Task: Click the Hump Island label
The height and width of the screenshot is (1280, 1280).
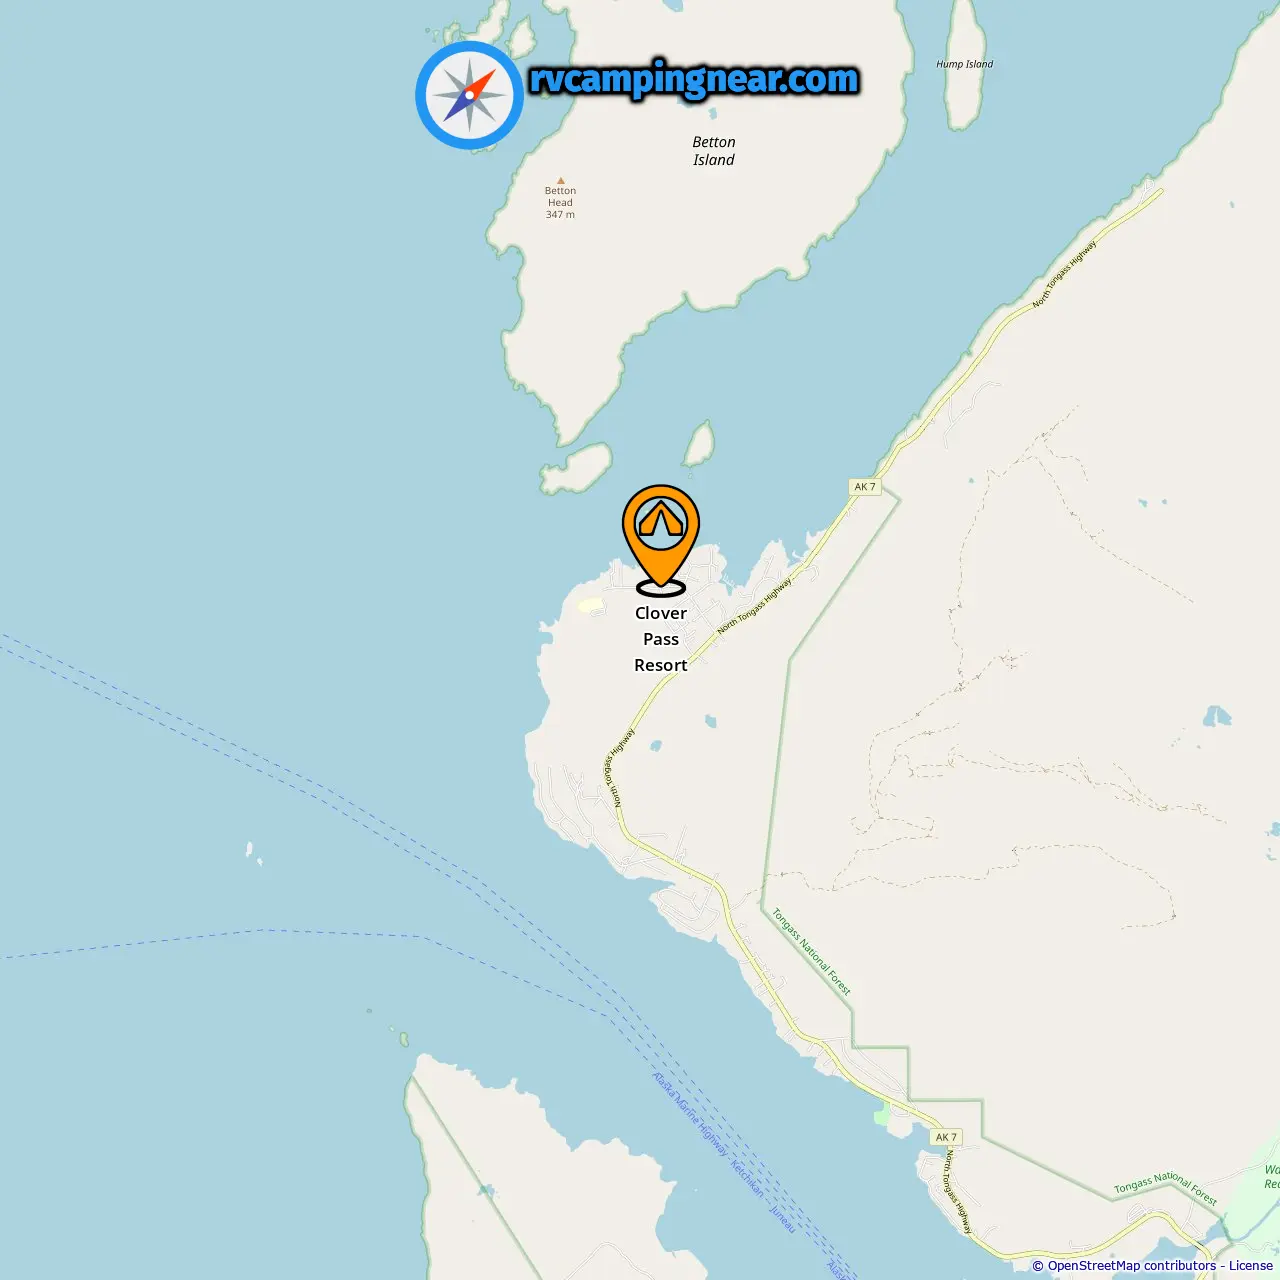Action: (965, 64)
